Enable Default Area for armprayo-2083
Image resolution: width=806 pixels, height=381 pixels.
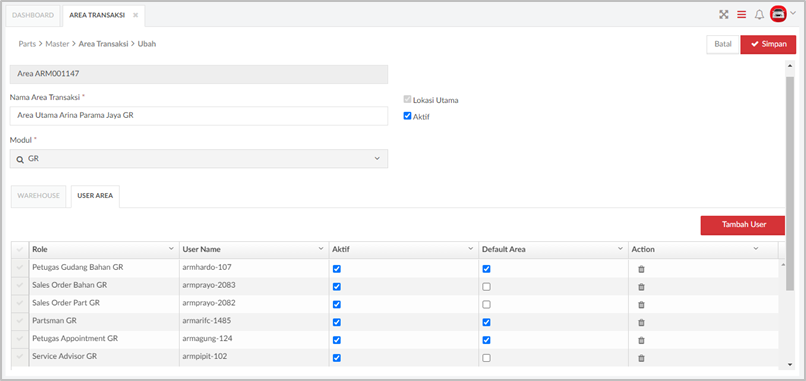pos(486,287)
